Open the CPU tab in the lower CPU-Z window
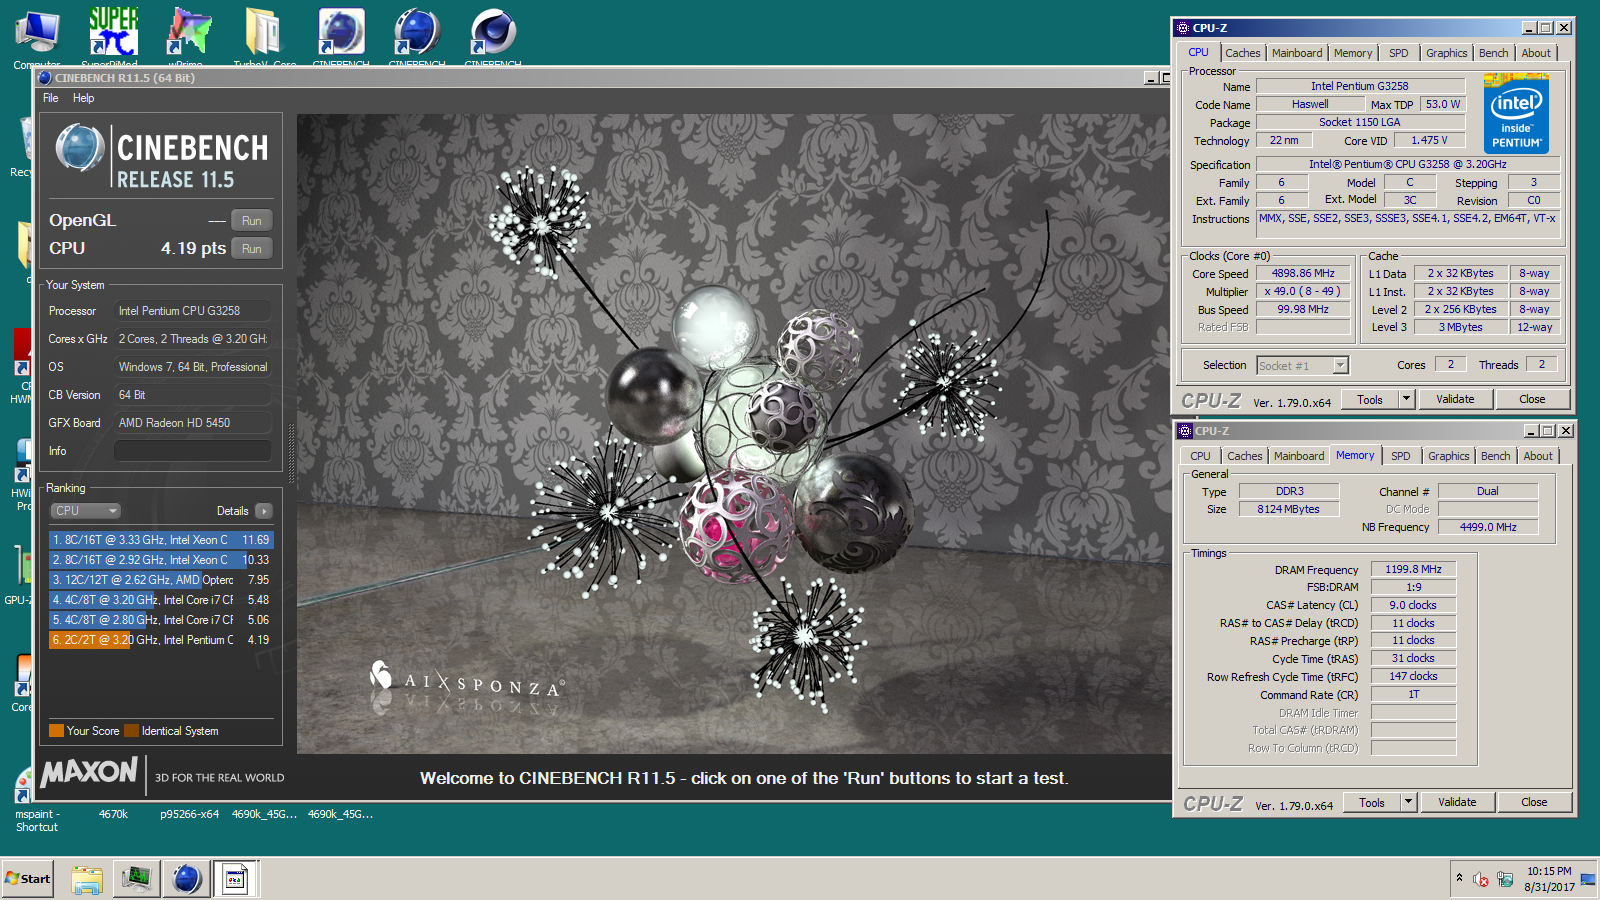Screen dimensions: 1600x900 coord(1200,456)
